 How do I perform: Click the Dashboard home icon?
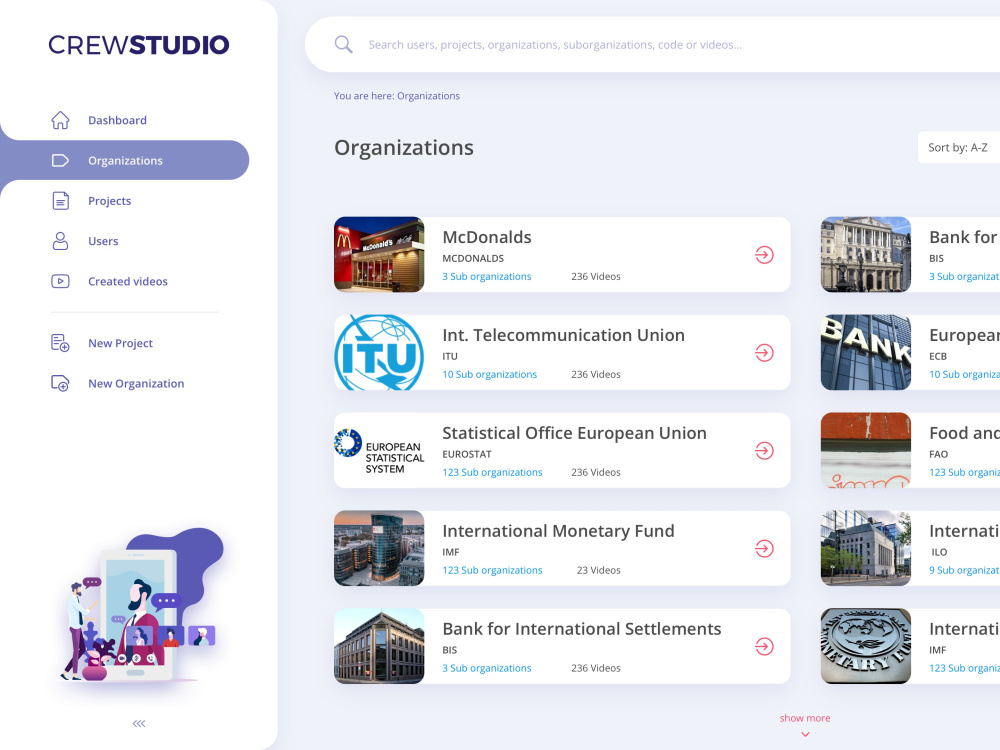click(x=60, y=120)
